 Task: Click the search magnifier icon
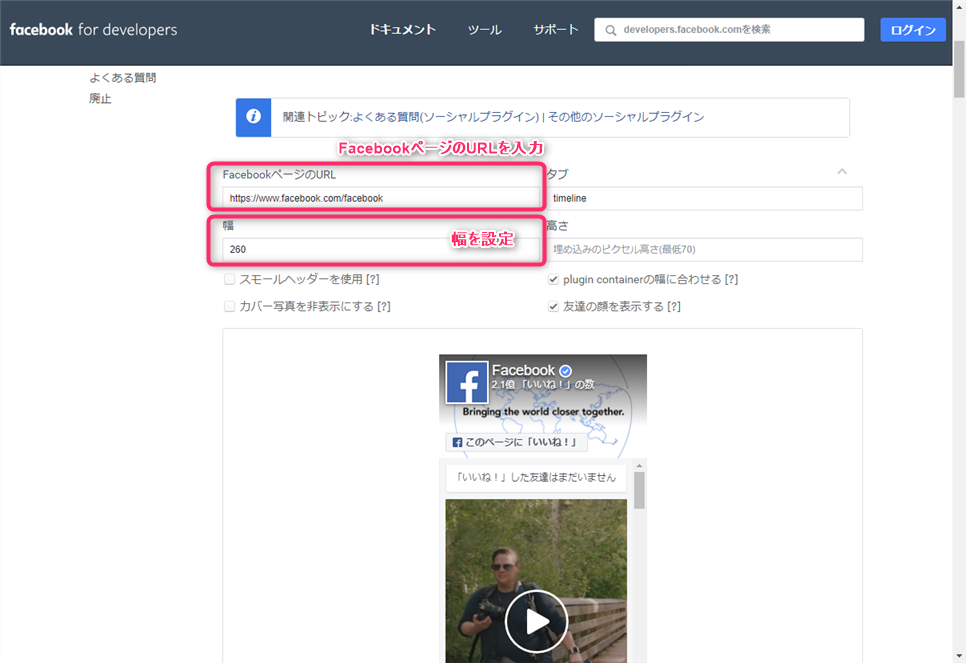point(610,30)
